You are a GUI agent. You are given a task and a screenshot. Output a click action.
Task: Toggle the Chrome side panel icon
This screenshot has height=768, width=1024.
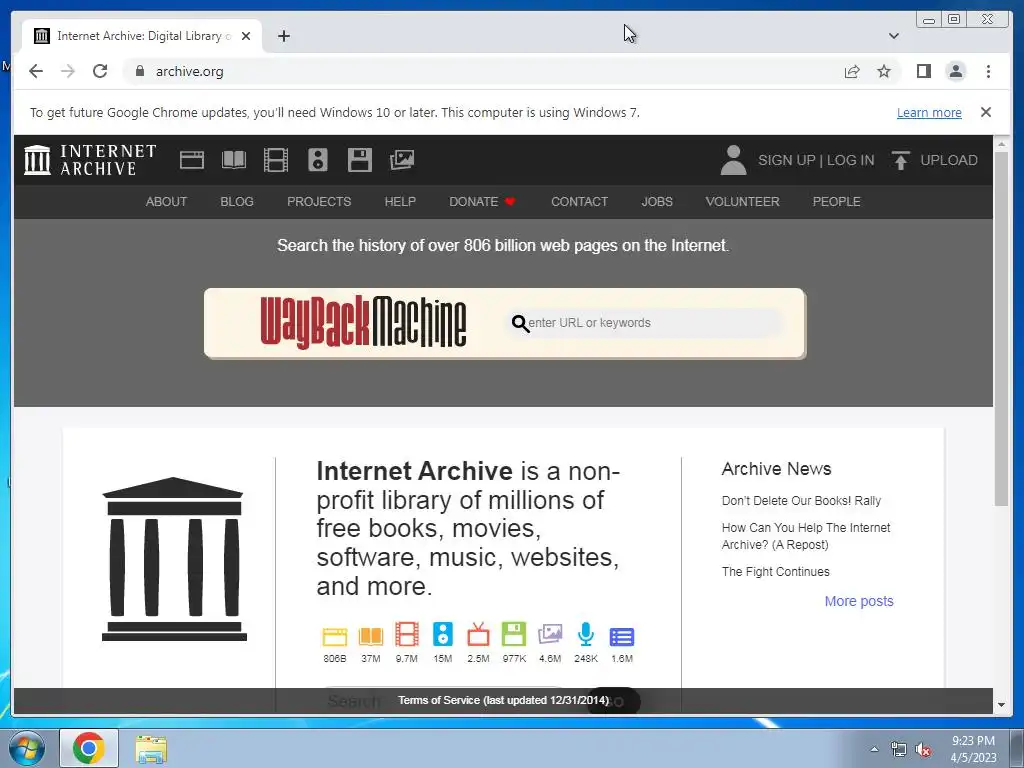click(x=923, y=71)
